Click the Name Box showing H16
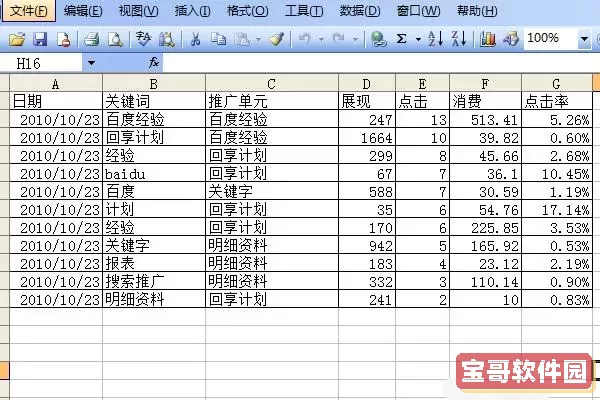 [41, 63]
